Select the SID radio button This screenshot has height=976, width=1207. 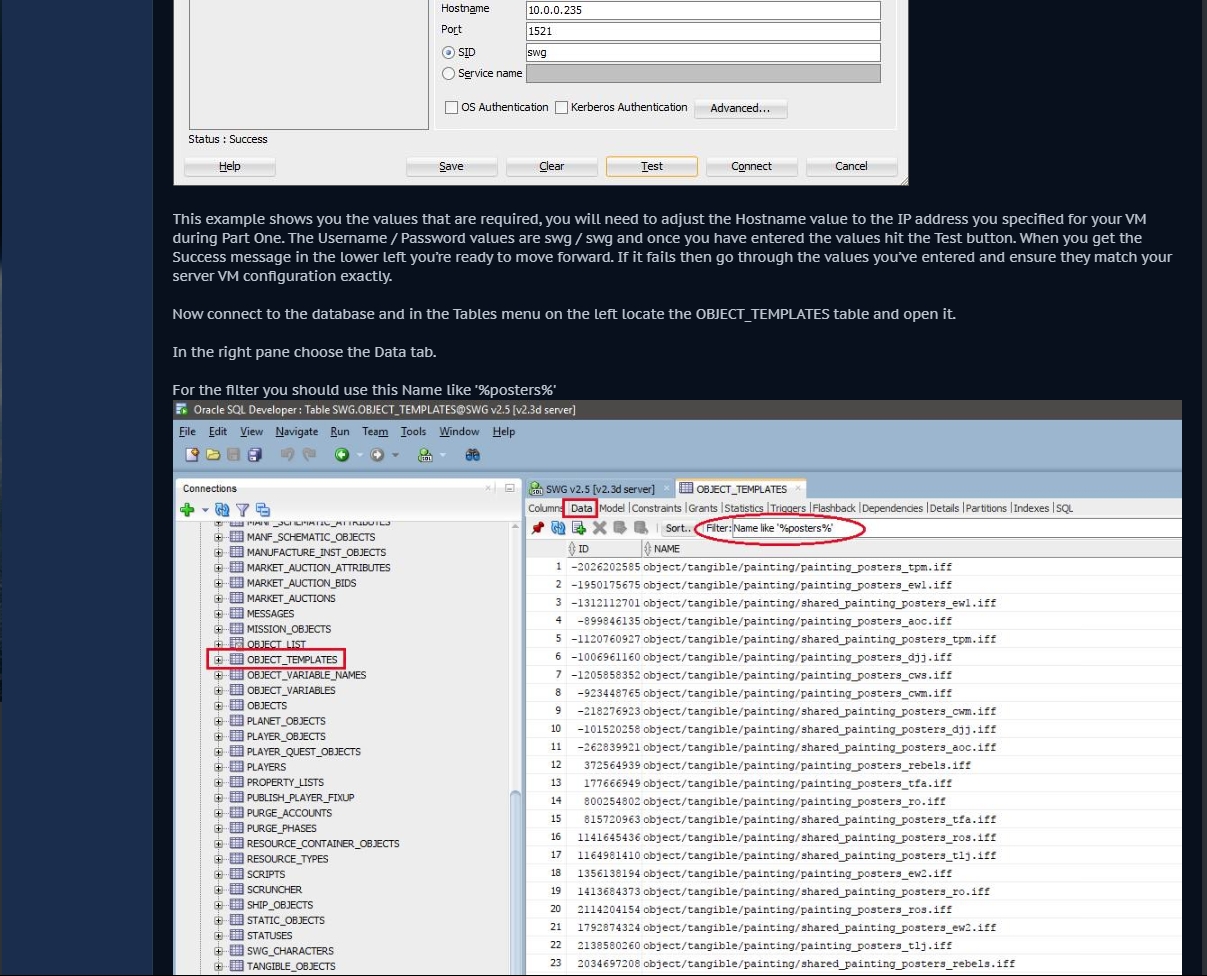[x=448, y=52]
